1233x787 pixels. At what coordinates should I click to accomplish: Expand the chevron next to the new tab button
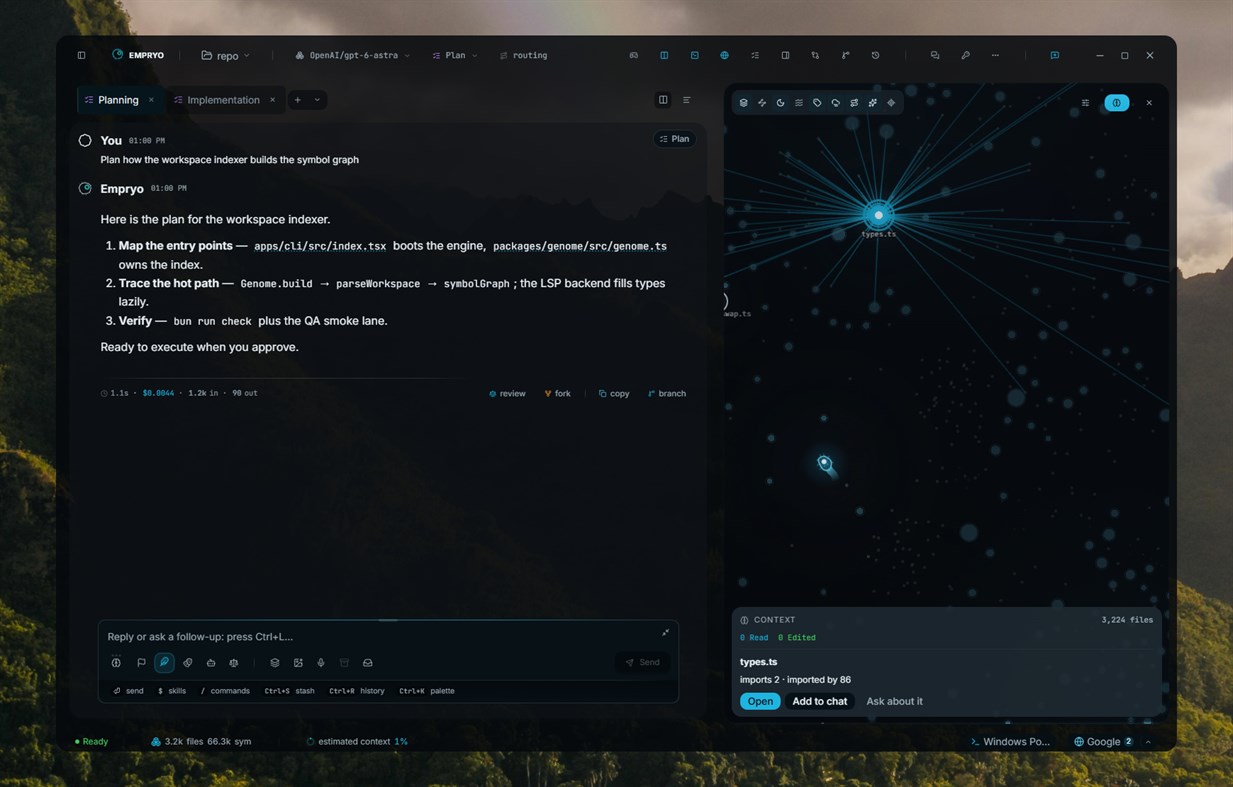[317, 100]
